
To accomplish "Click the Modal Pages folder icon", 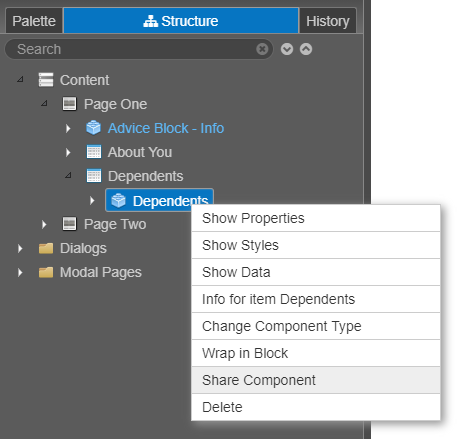I will point(46,272).
